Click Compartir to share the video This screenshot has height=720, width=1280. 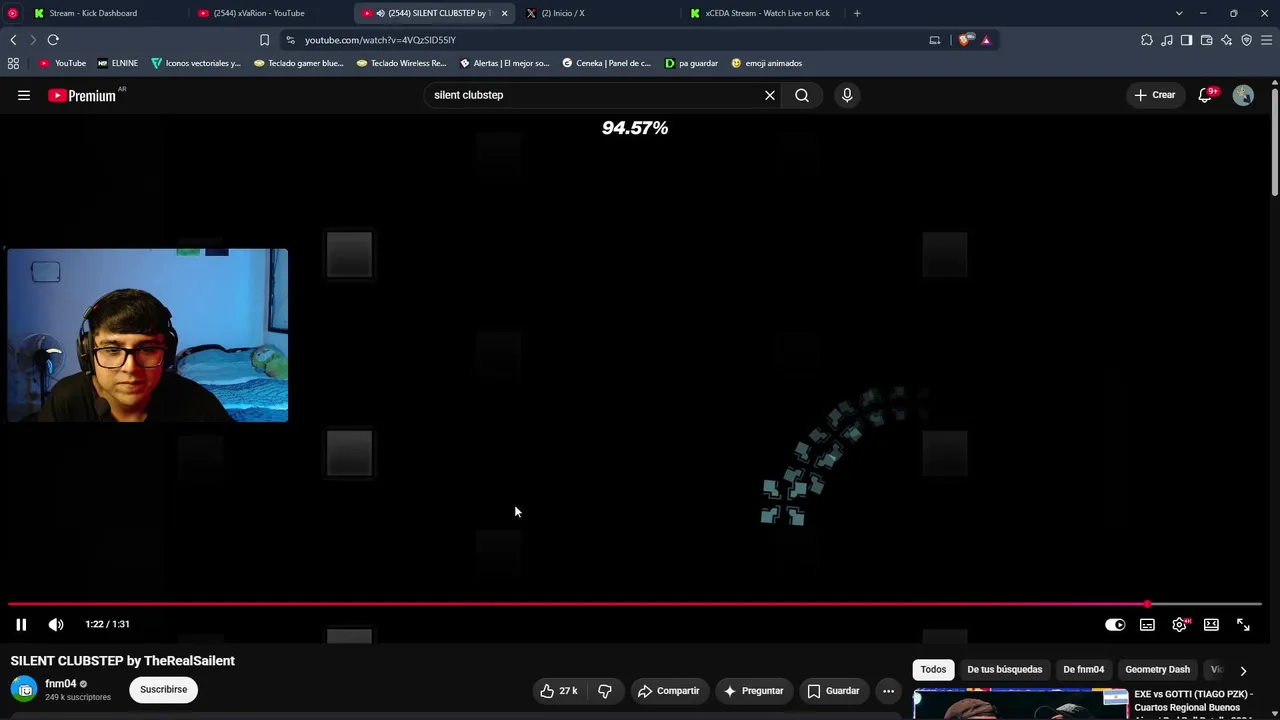(x=669, y=690)
